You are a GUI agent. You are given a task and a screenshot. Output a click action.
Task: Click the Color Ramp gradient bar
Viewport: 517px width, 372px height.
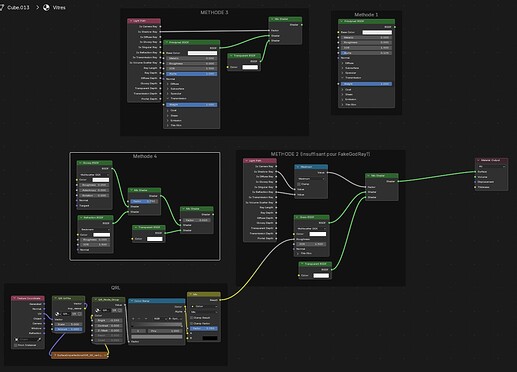pos(157,325)
